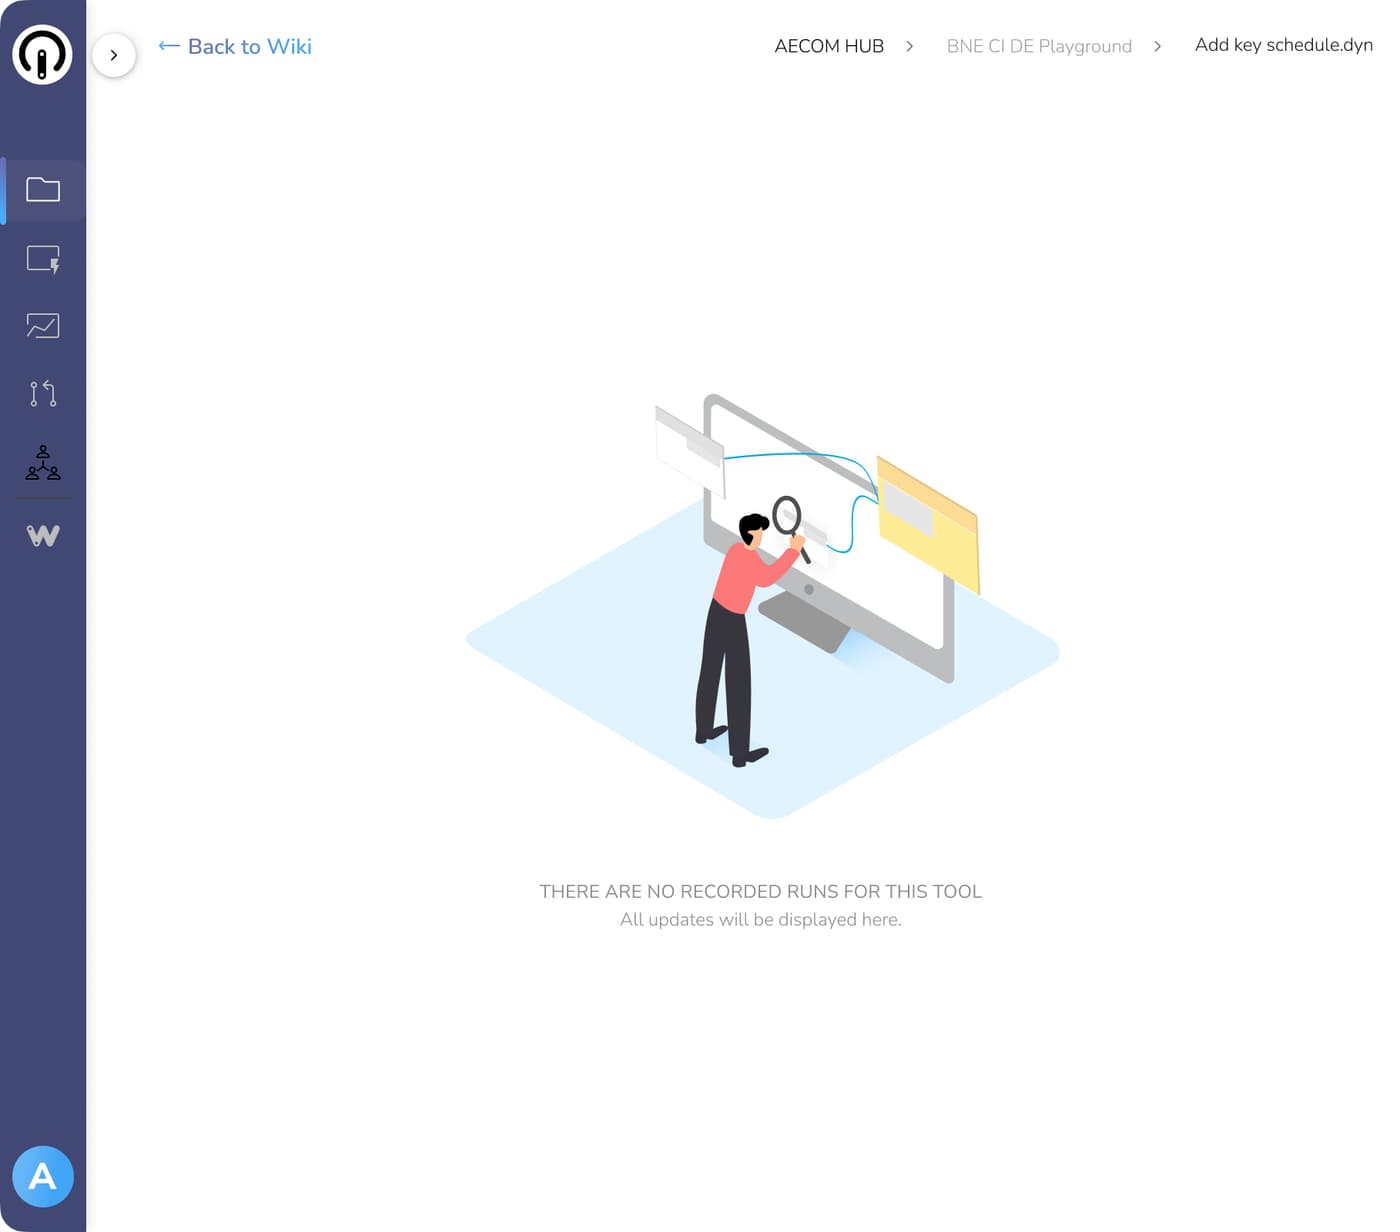
Task: Open the team hierarchy icon
Action: coord(43,463)
